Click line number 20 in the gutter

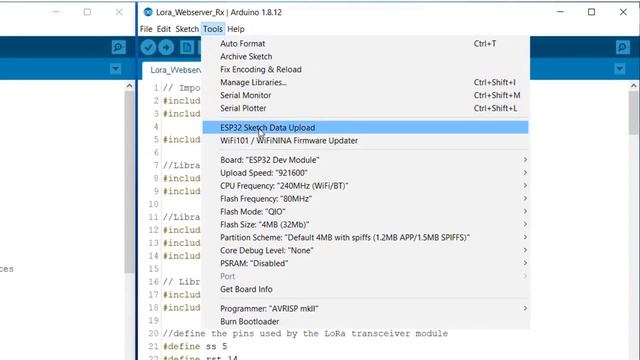153,333
